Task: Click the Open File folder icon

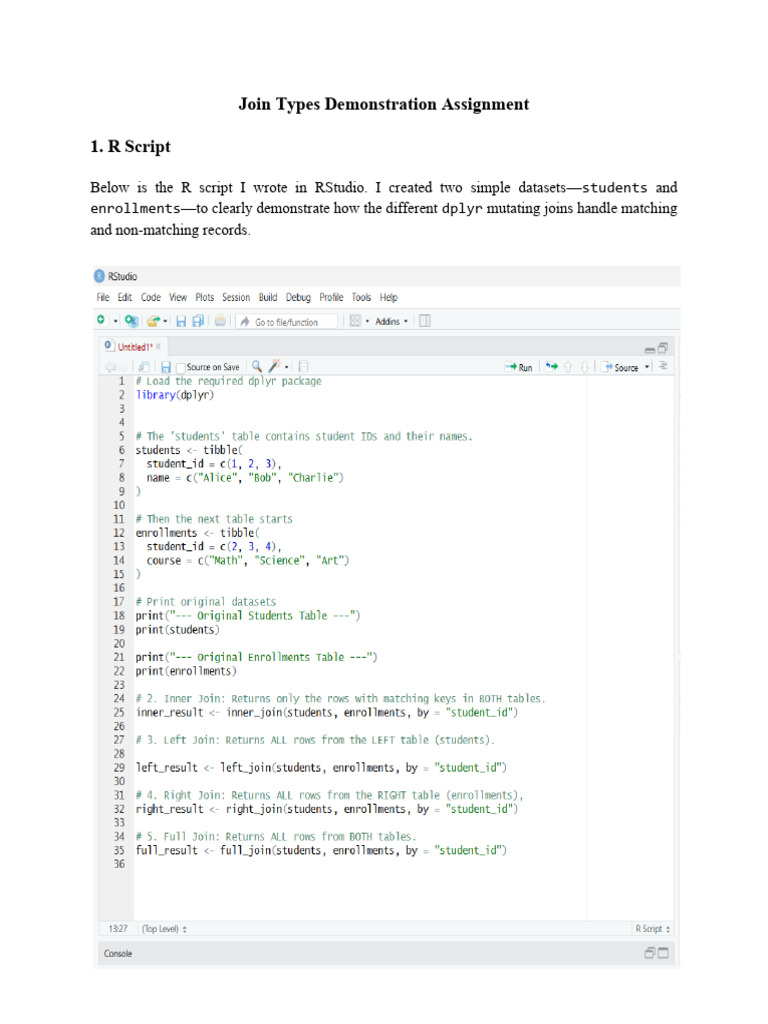Action: pyautogui.click(x=153, y=321)
